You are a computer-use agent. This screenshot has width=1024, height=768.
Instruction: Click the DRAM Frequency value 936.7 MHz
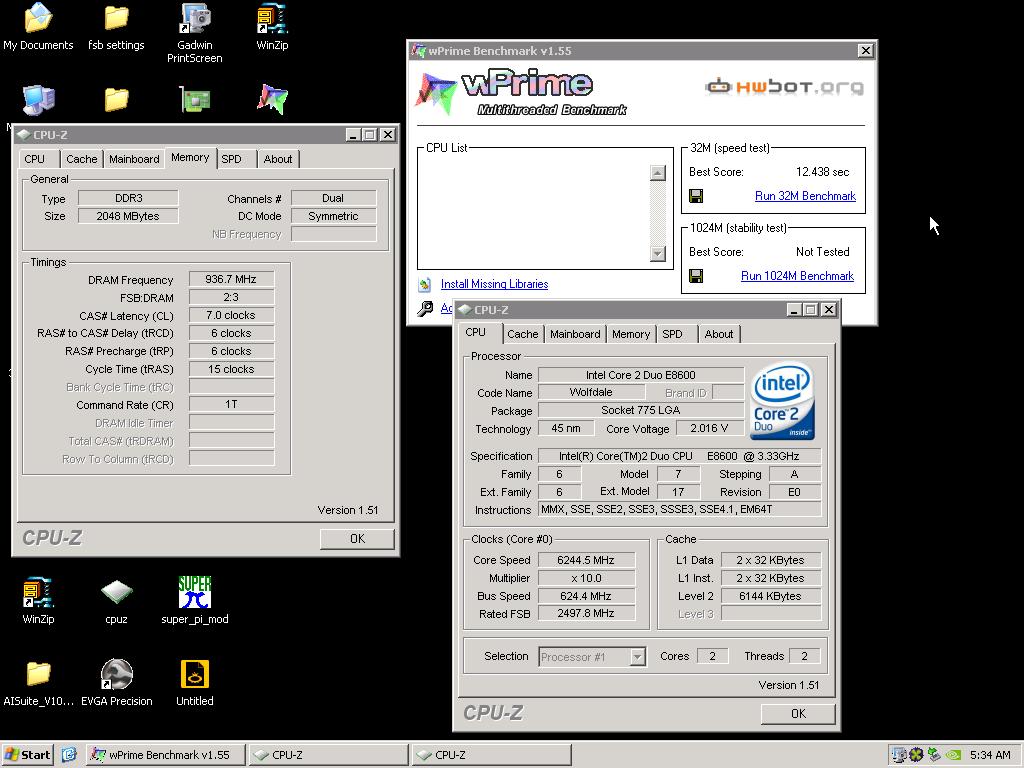231,279
